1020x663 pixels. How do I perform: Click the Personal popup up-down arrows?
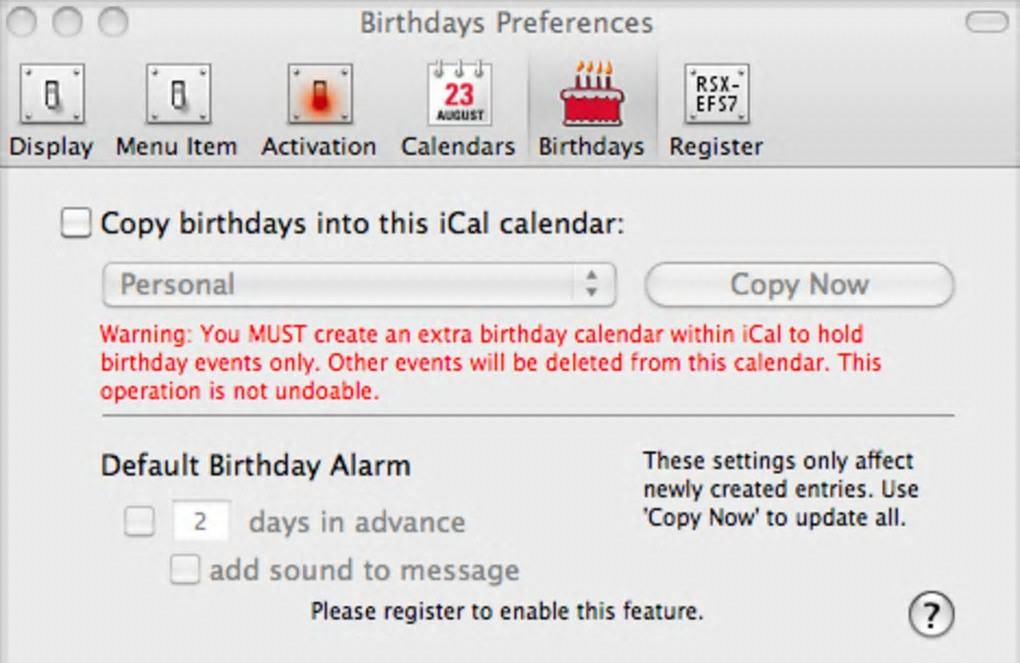591,285
